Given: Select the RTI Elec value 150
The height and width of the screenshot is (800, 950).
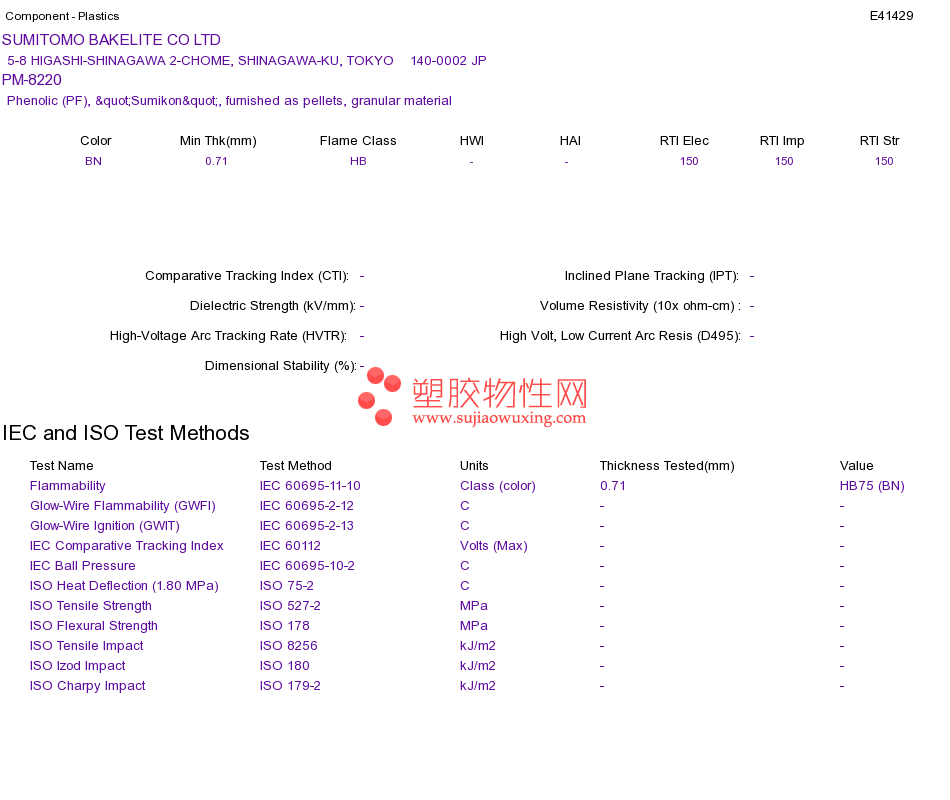Looking at the screenshot, I should click(689, 161).
